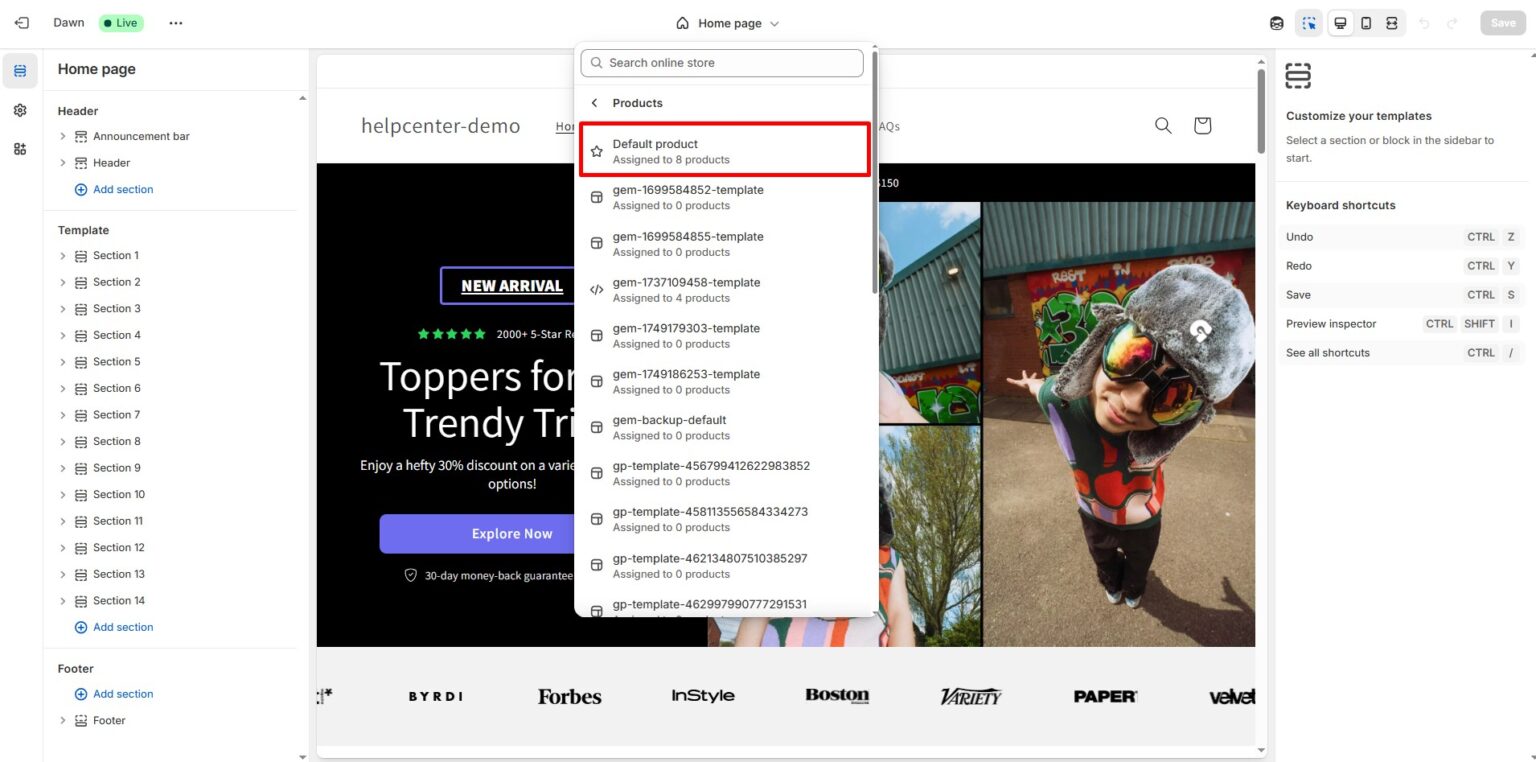
Task: Click the template dropdown list scrollbar
Action: (x=875, y=172)
